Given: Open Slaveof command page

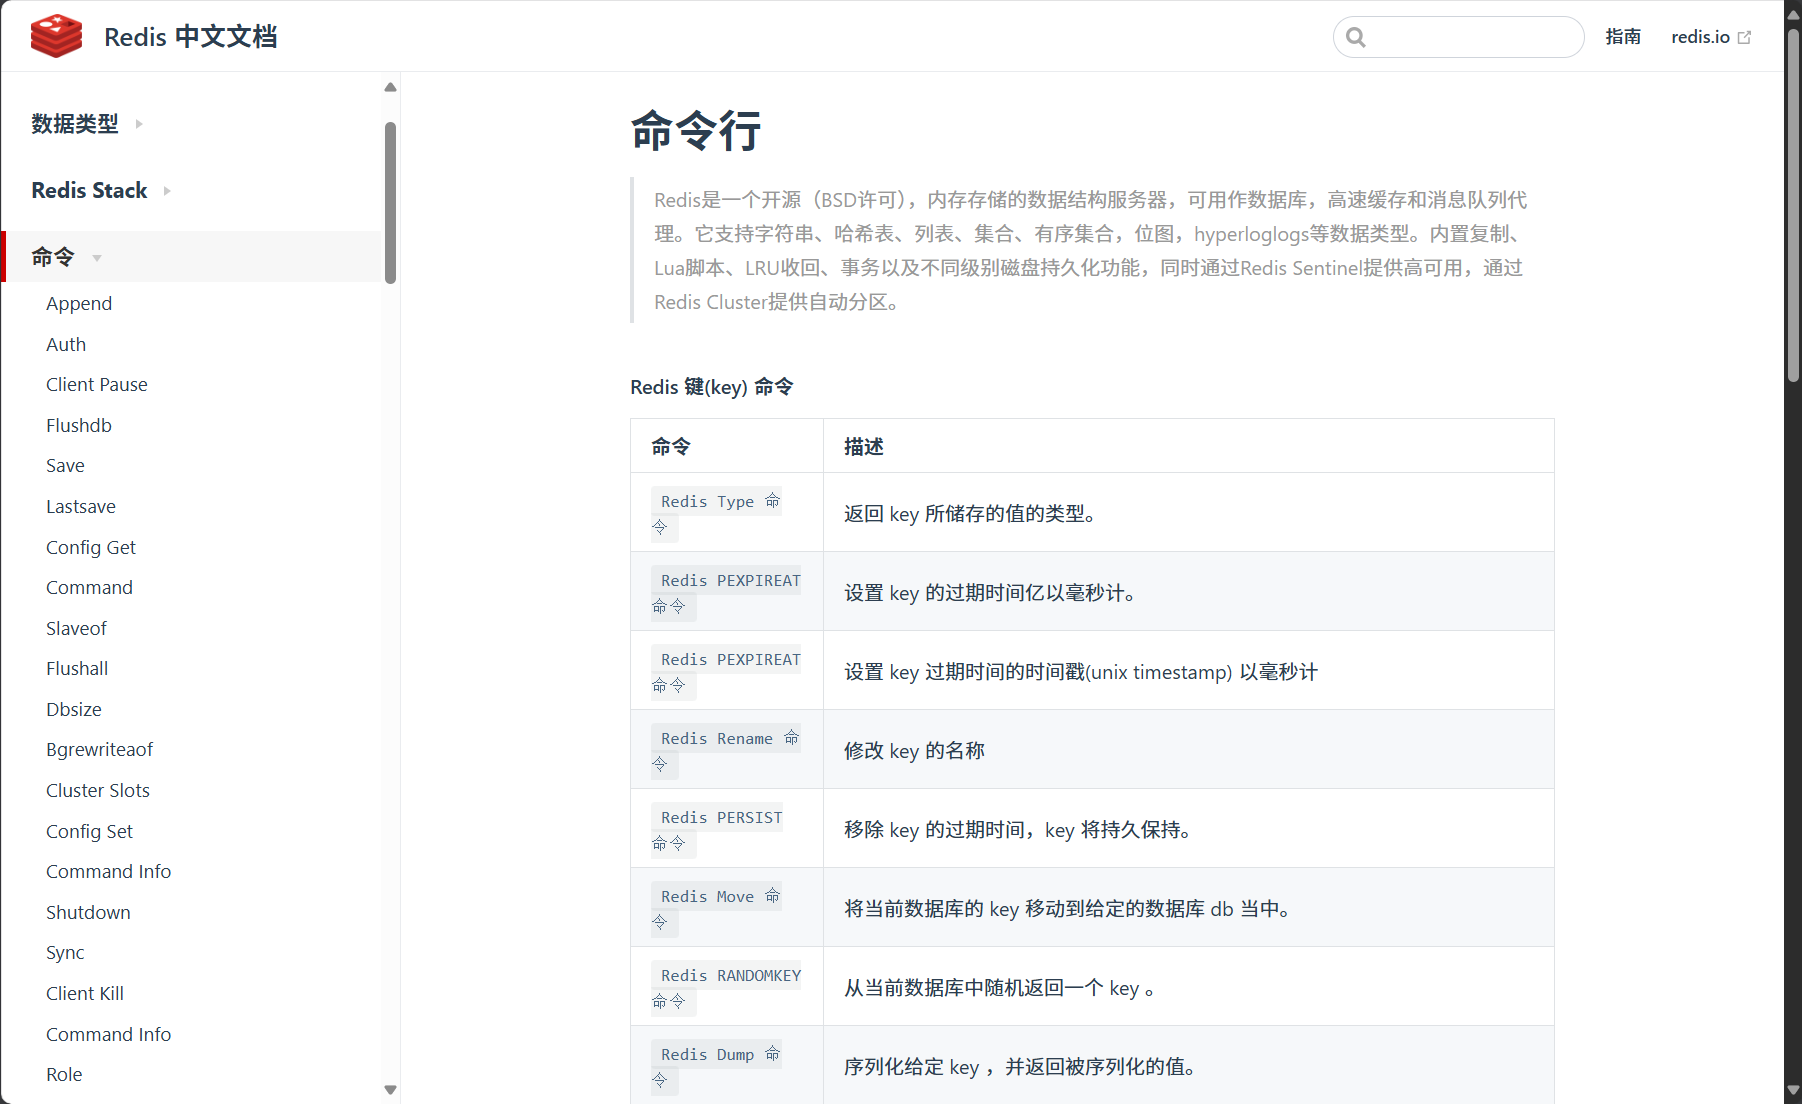Looking at the screenshot, I should [76, 628].
